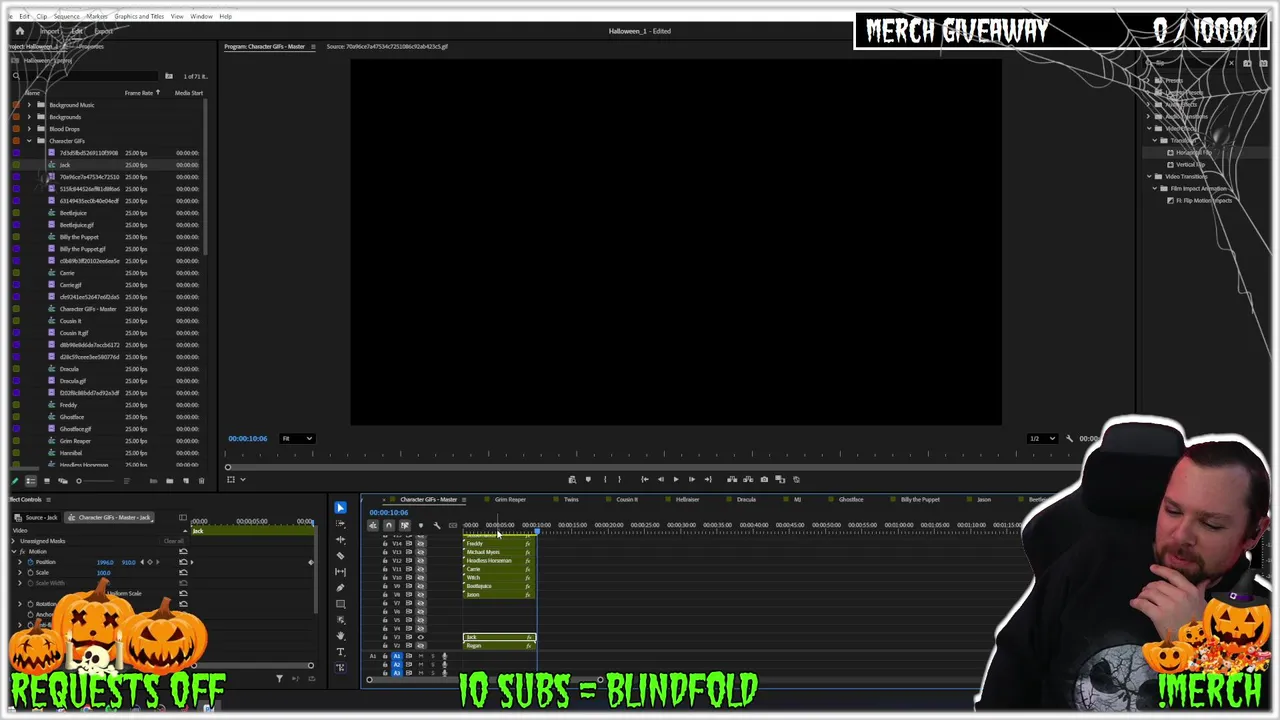Select the Beetlejuice.gif item in Project panel

point(77,225)
